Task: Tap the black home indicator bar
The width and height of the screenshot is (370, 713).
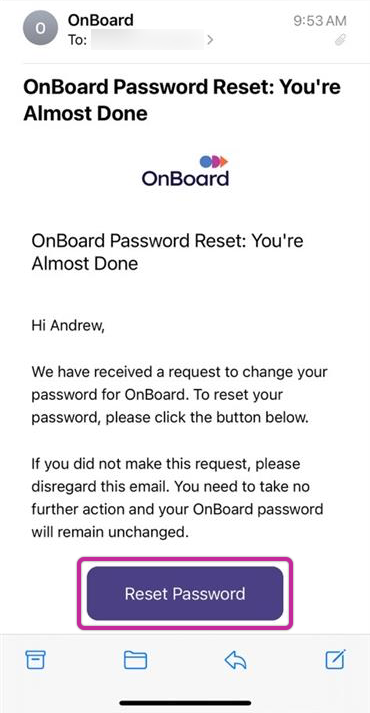Action: (185, 703)
